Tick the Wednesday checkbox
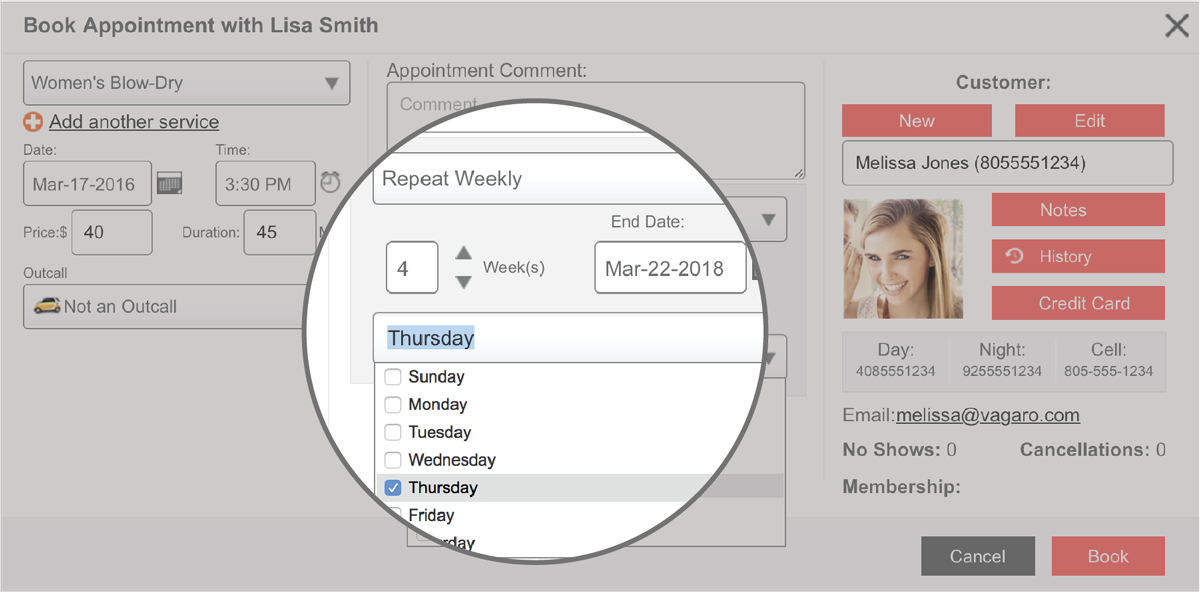The height and width of the screenshot is (592, 1200). coord(393,460)
